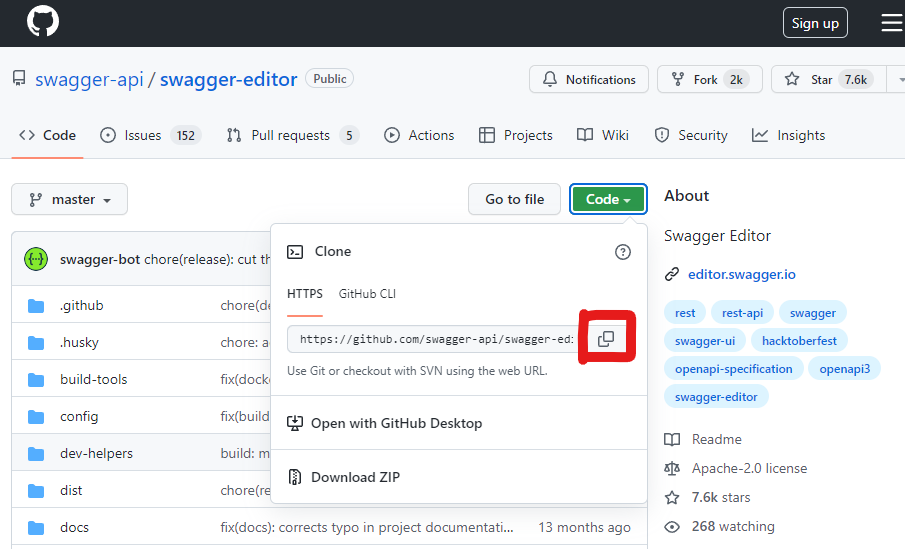Click the .github folder icon
The height and width of the screenshot is (549, 905).
tap(36, 305)
